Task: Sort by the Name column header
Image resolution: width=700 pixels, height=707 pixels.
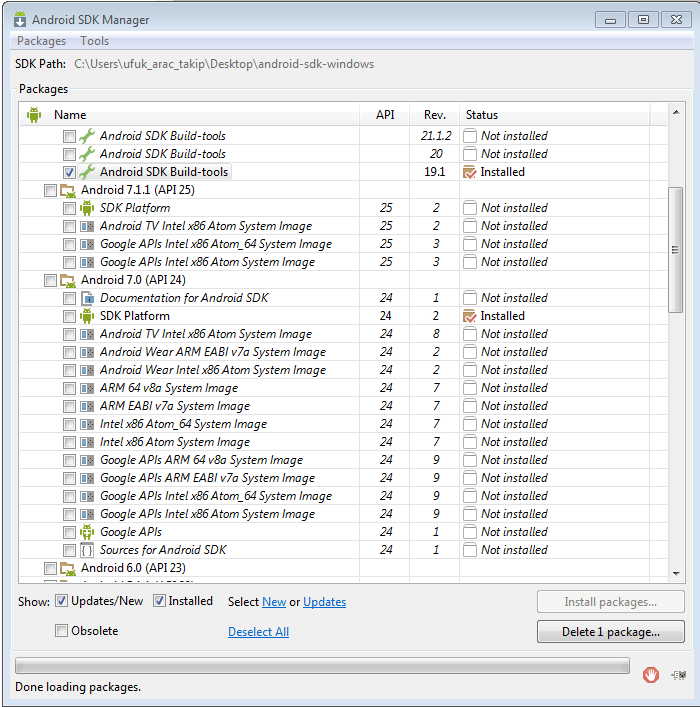Action: click(x=190, y=115)
